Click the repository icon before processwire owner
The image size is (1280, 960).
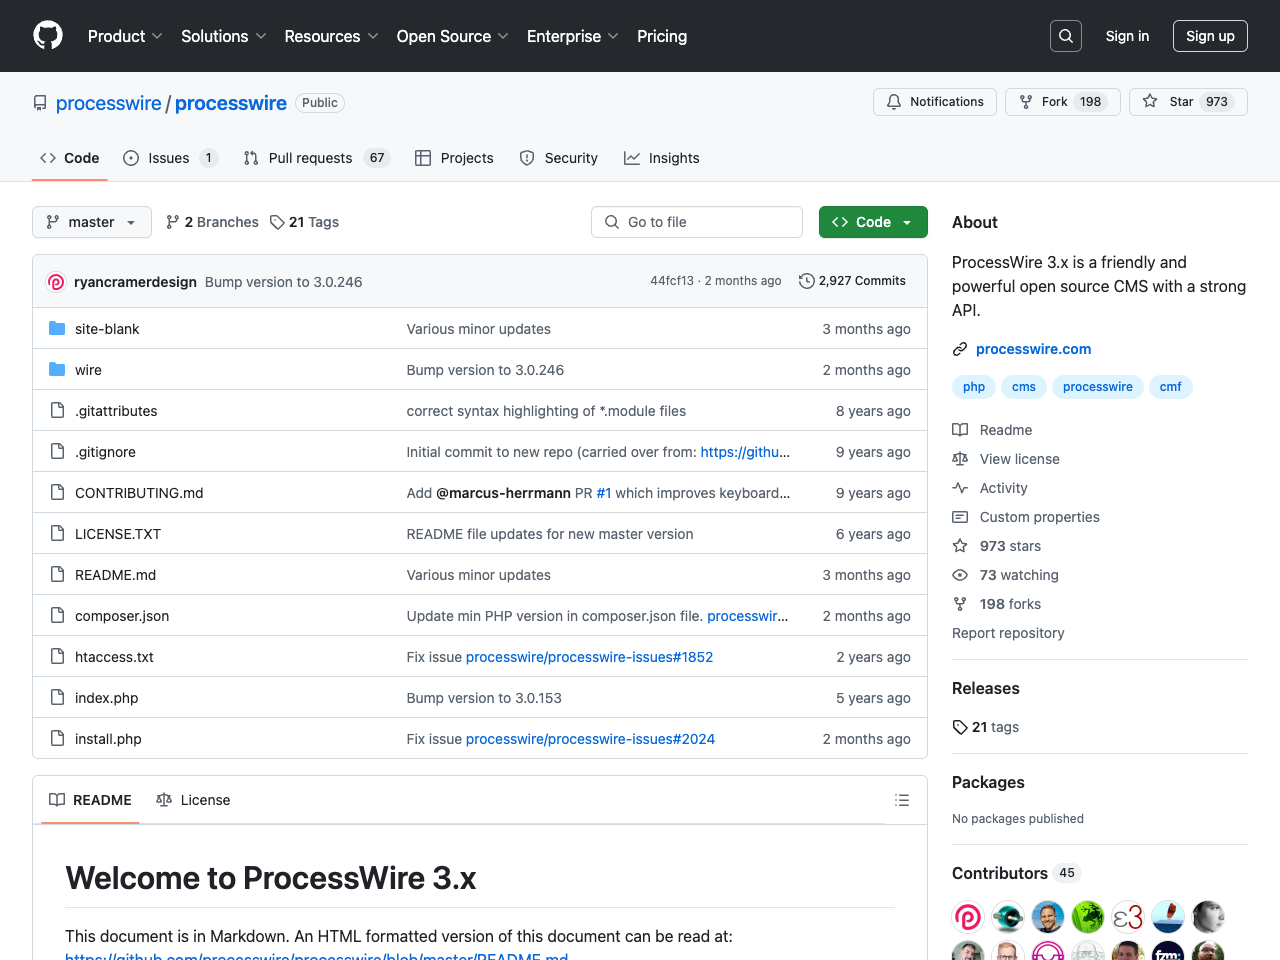pos(40,103)
